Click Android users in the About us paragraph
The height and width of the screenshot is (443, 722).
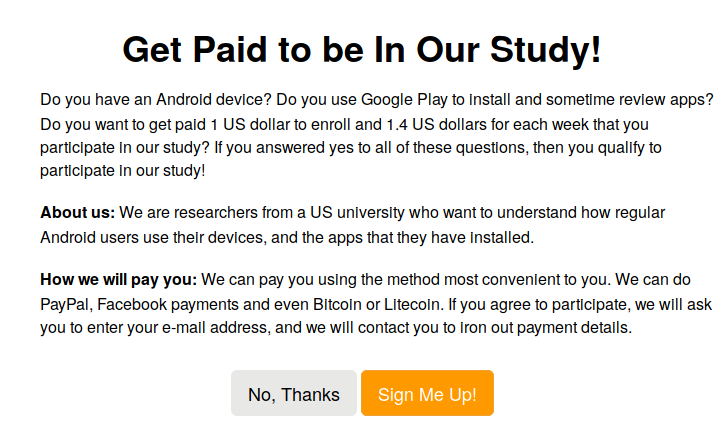point(89,238)
